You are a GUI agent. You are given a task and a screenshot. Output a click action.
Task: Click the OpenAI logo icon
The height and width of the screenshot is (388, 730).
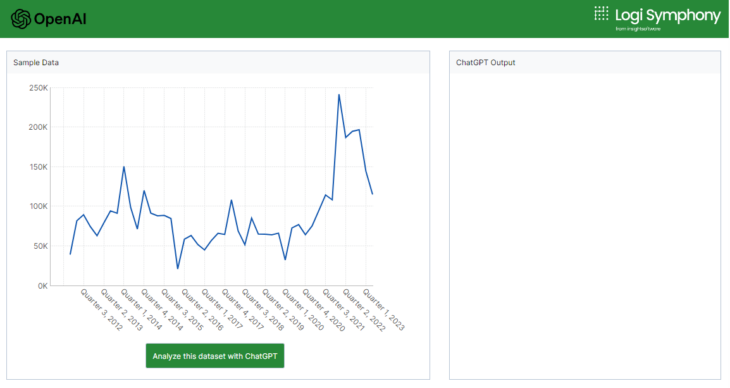pos(20,19)
